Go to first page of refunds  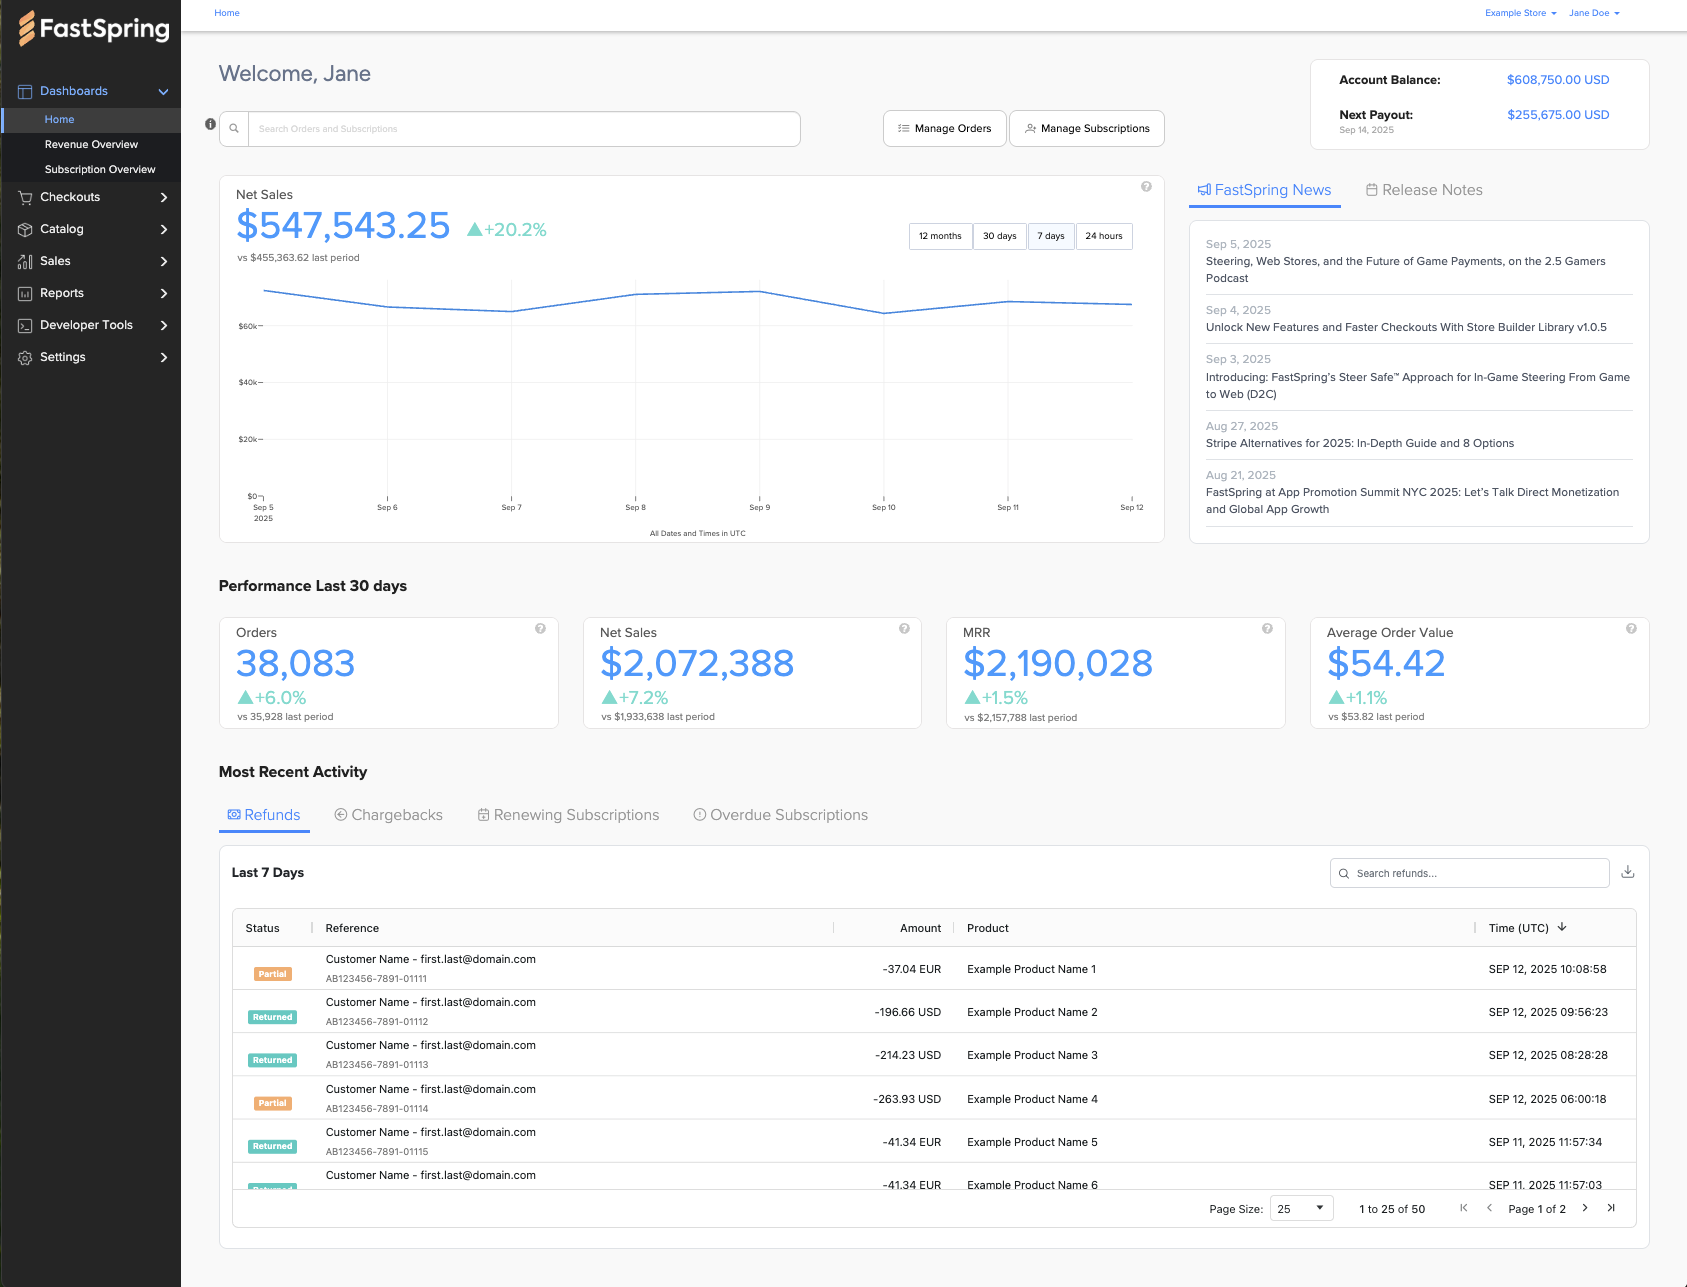[1464, 1208]
